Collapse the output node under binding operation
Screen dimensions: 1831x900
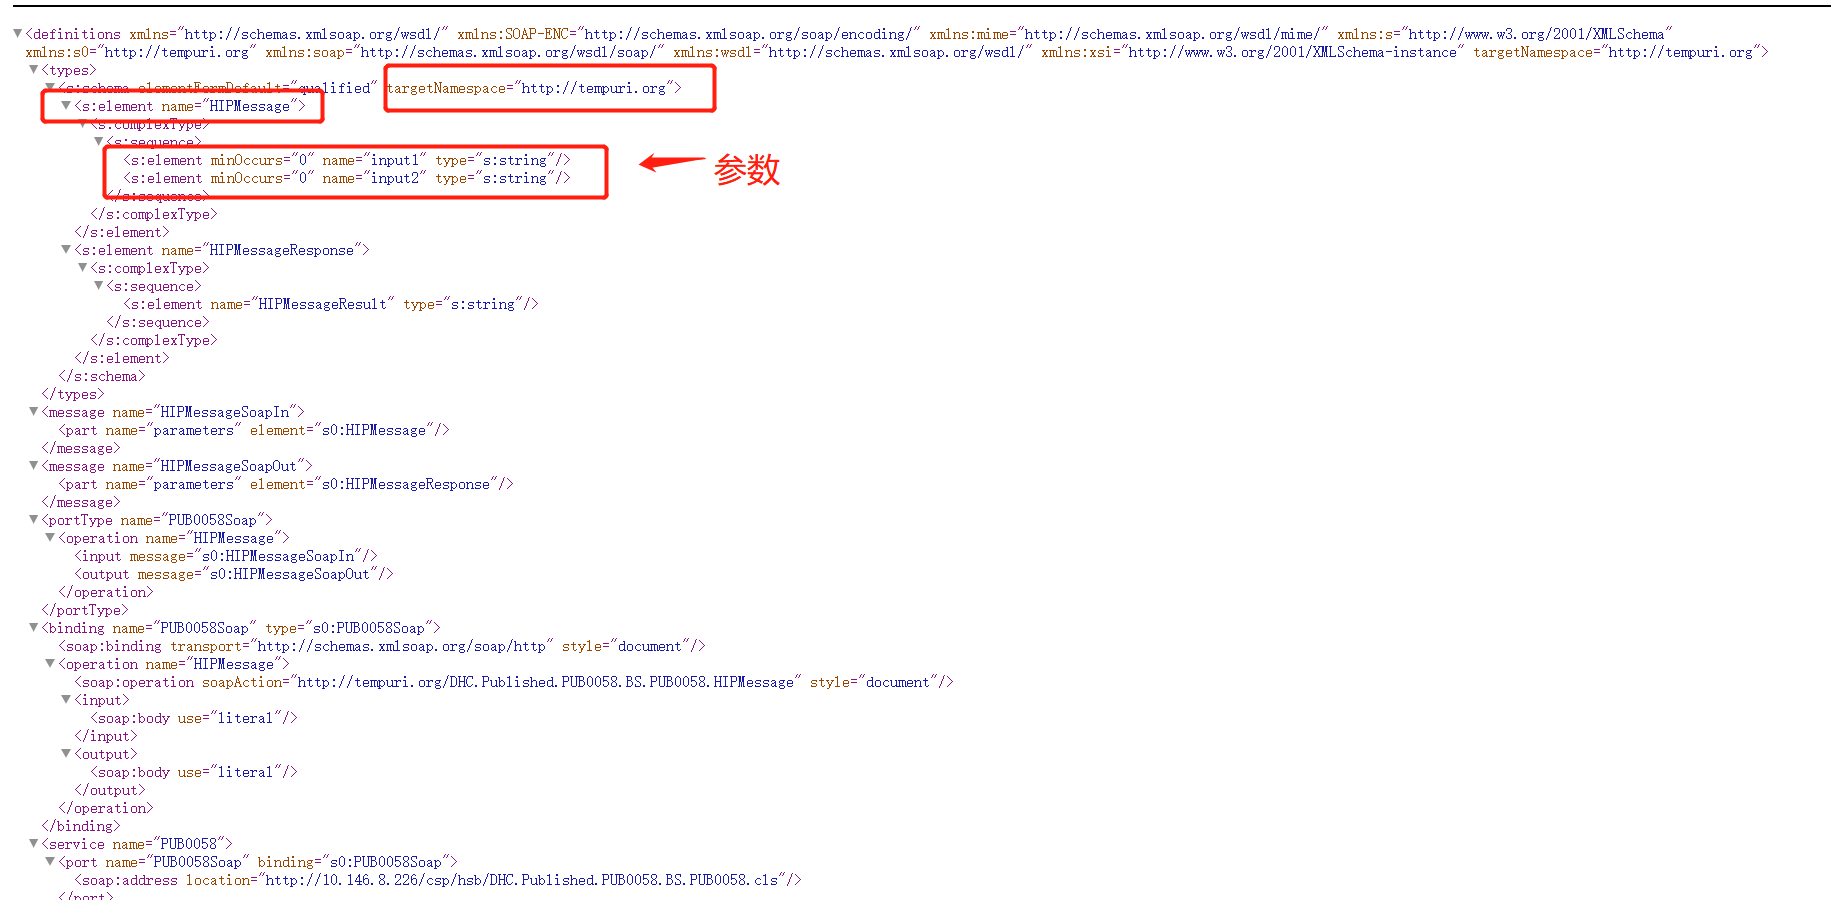(x=65, y=754)
